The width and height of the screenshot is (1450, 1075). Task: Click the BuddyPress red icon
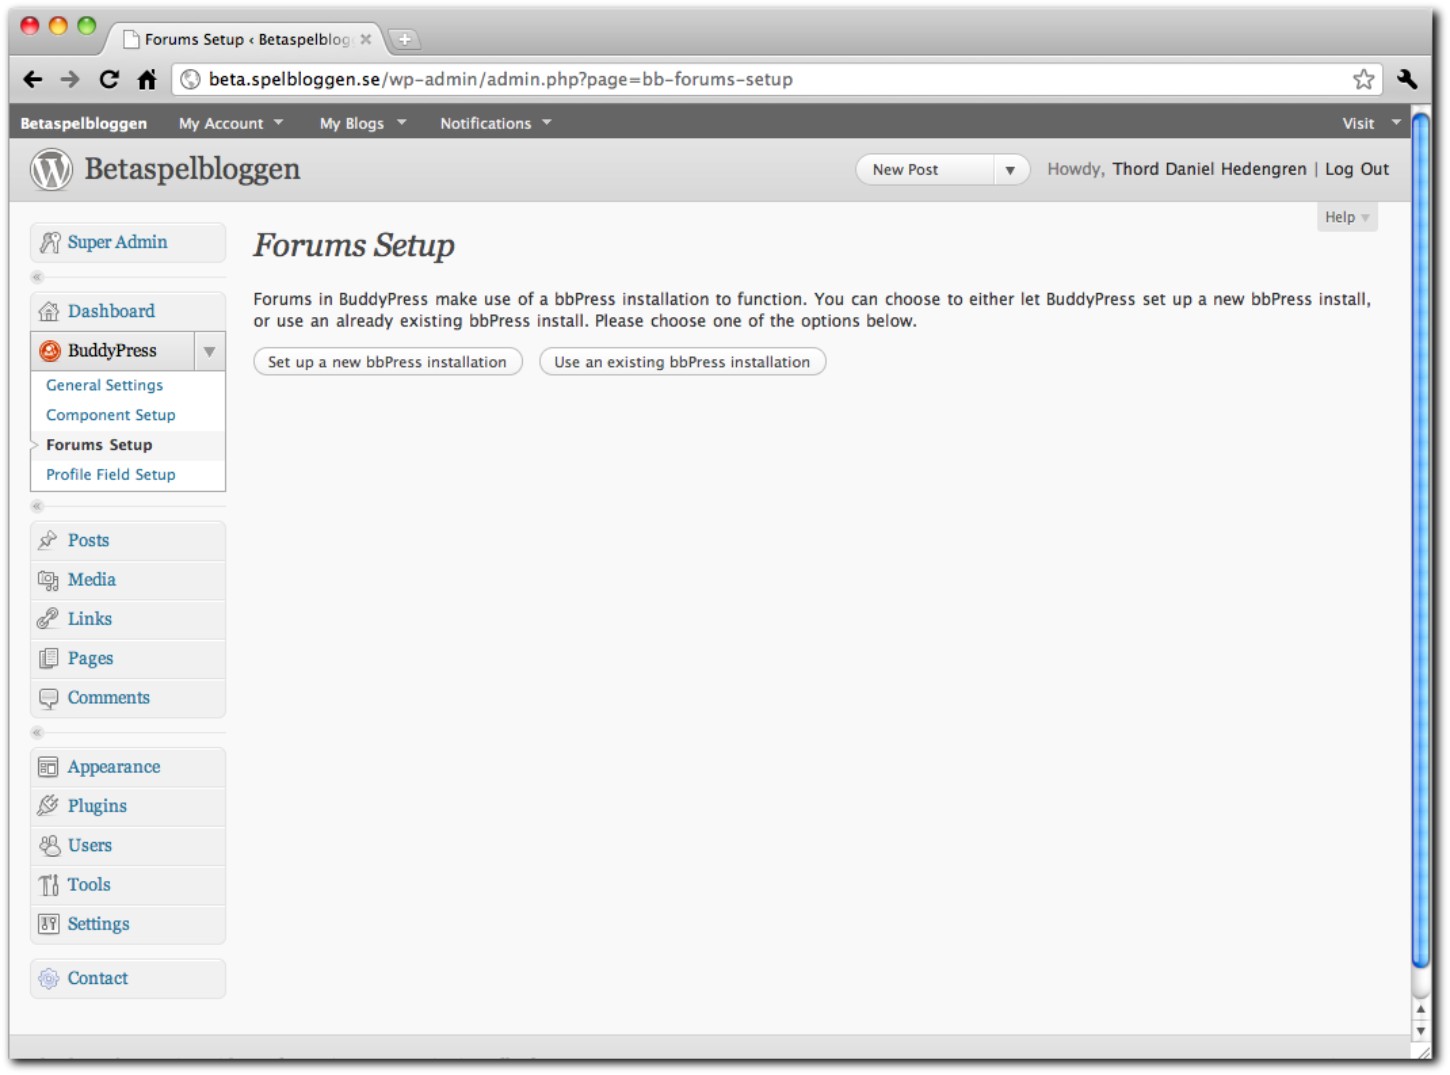[49, 351]
